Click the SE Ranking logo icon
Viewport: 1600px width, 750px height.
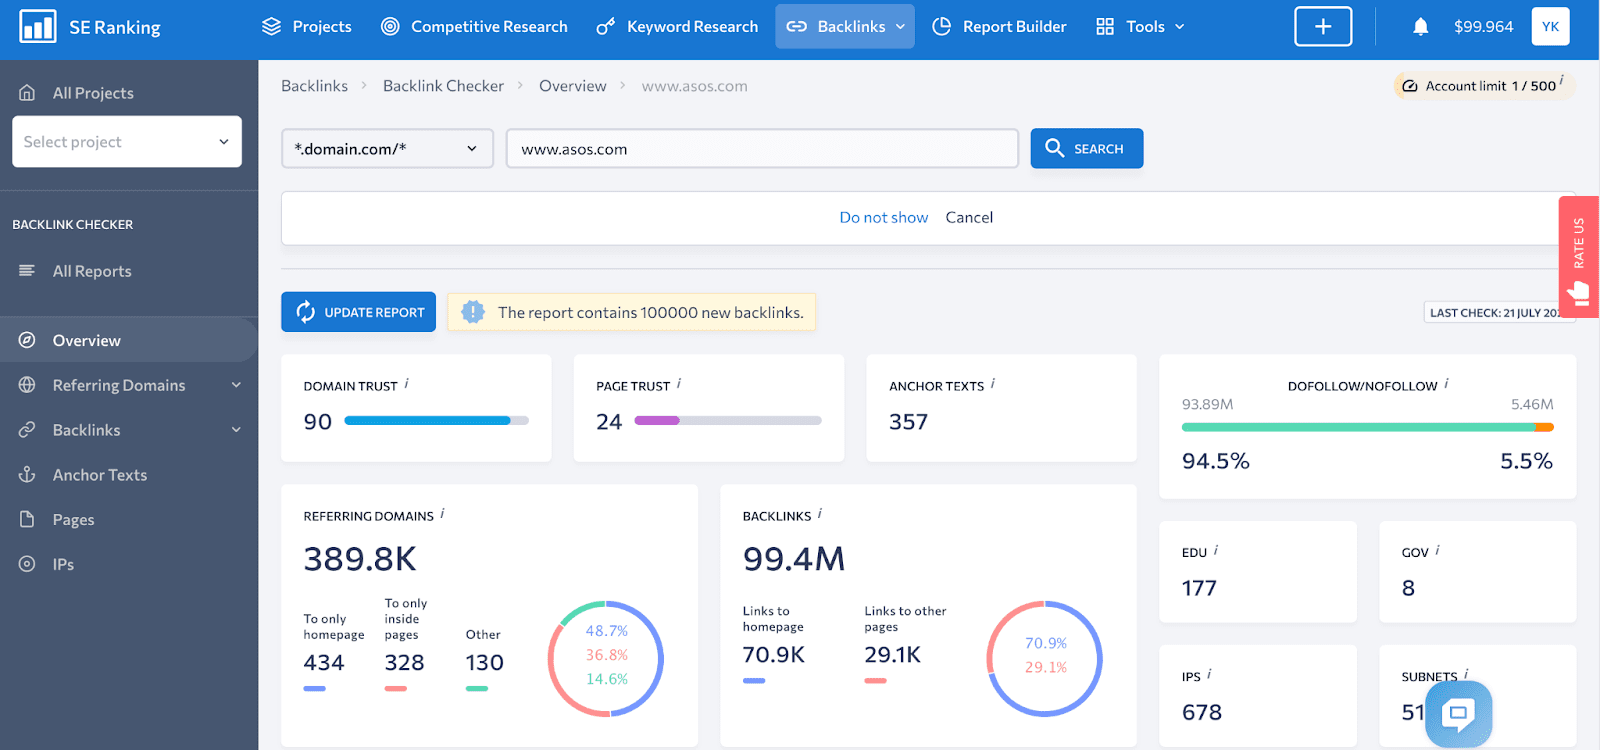[38, 27]
